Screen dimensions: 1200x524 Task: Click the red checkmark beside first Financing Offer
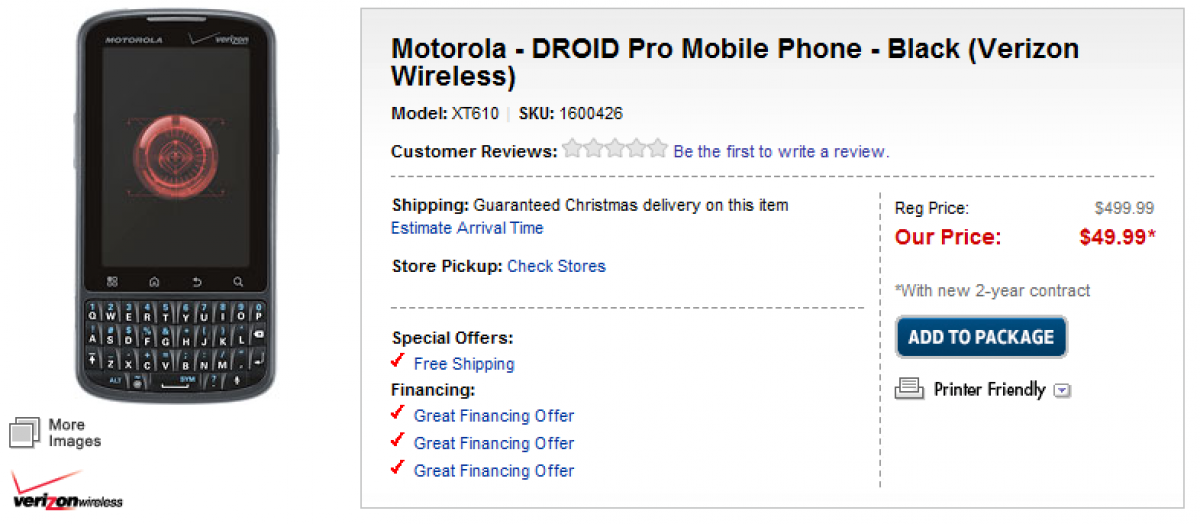pyautogui.click(x=398, y=413)
